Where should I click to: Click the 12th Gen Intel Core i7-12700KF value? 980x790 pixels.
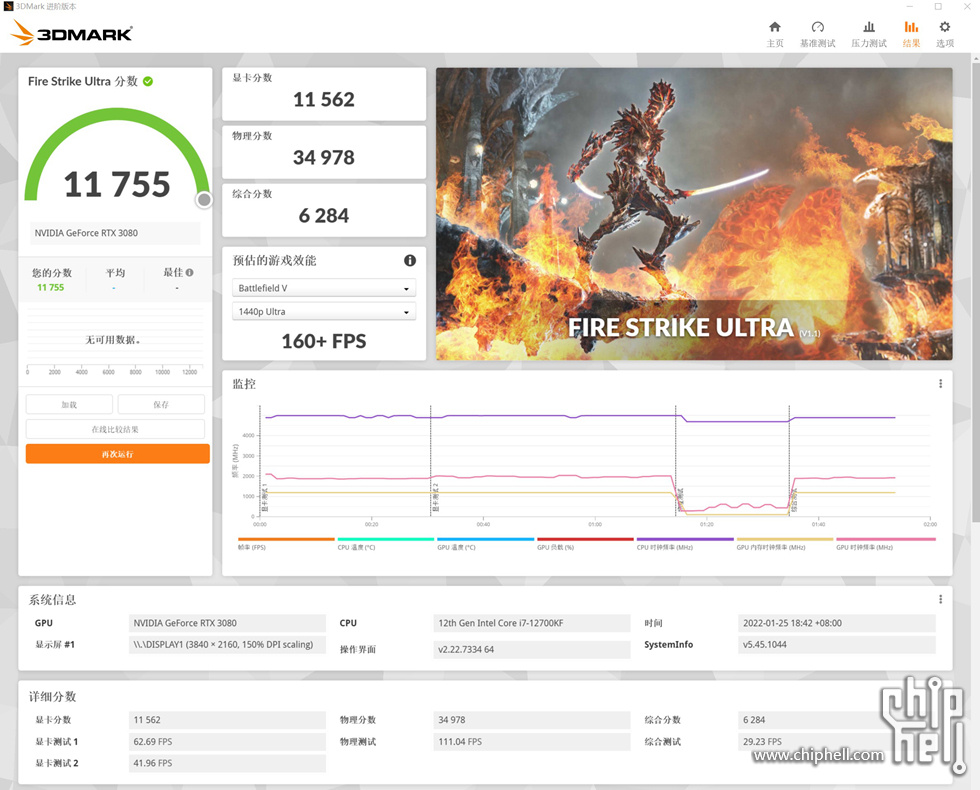(x=531, y=623)
